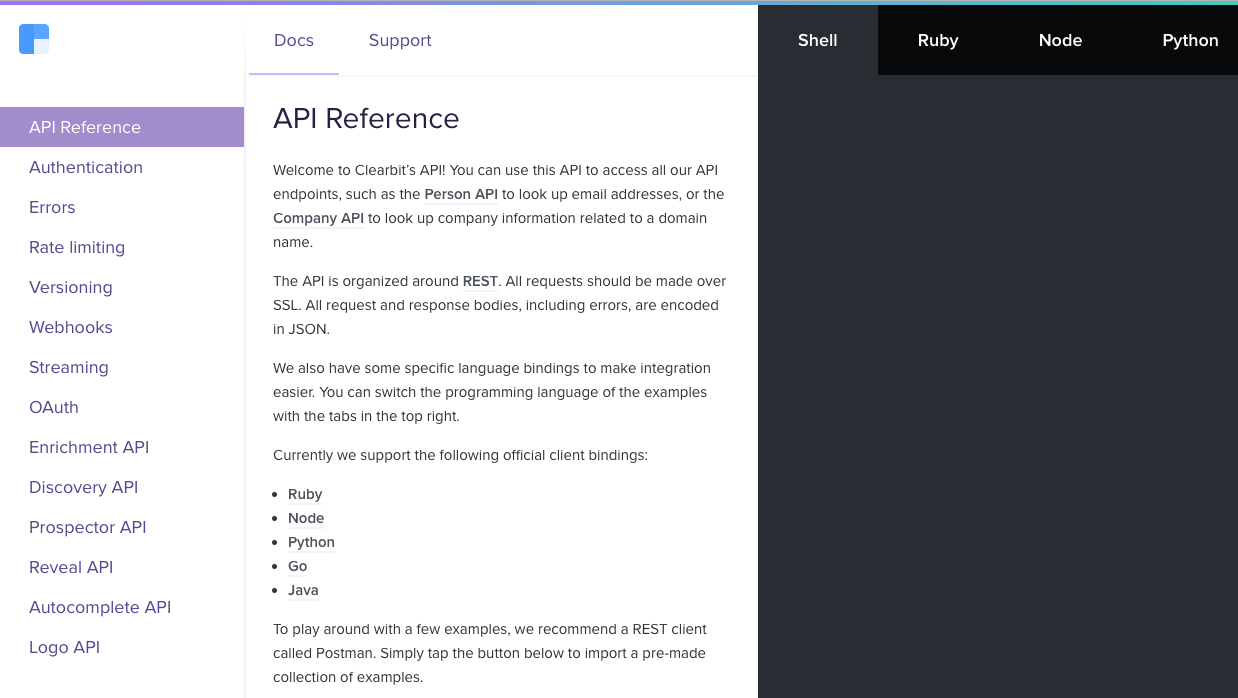Open the Support tab

(400, 41)
